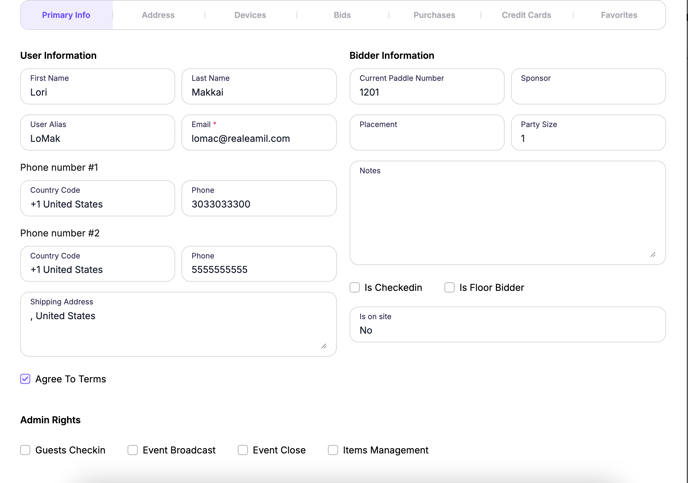This screenshot has width=688, height=483.
Task: Select the Current Paddle Number field
Action: (x=427, y=92)
